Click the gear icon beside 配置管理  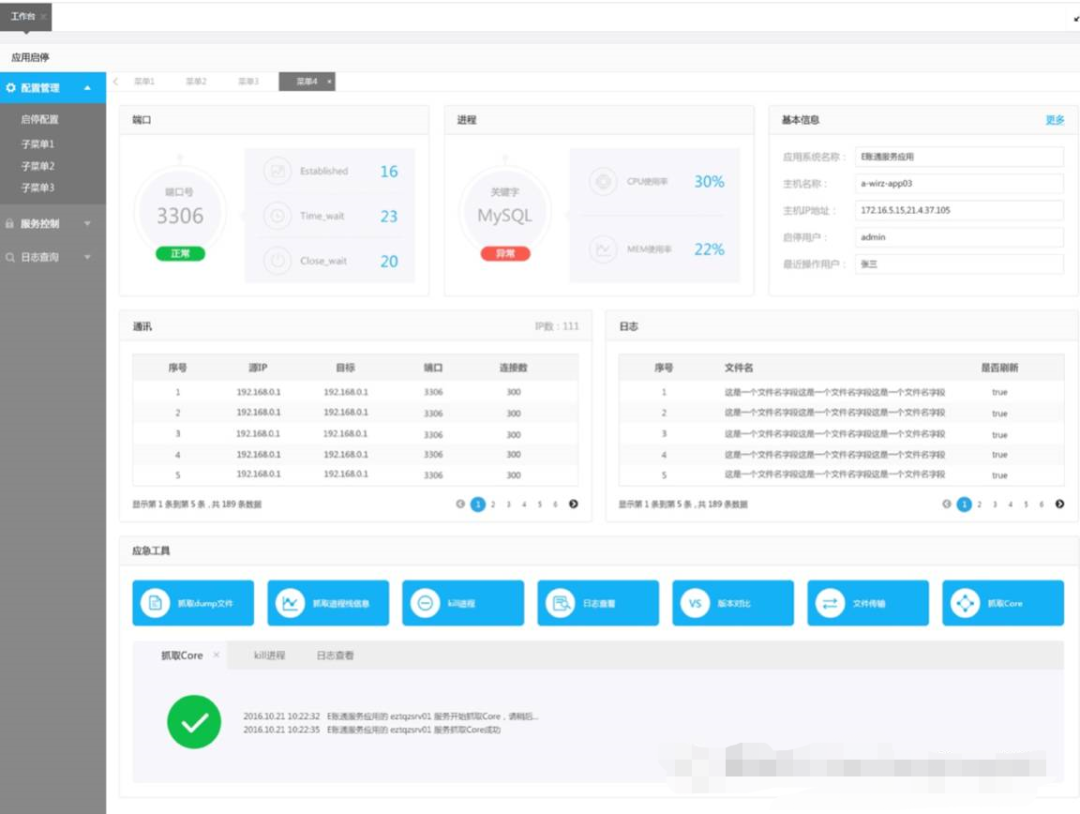pyautogui.click(x=10, y=87)
